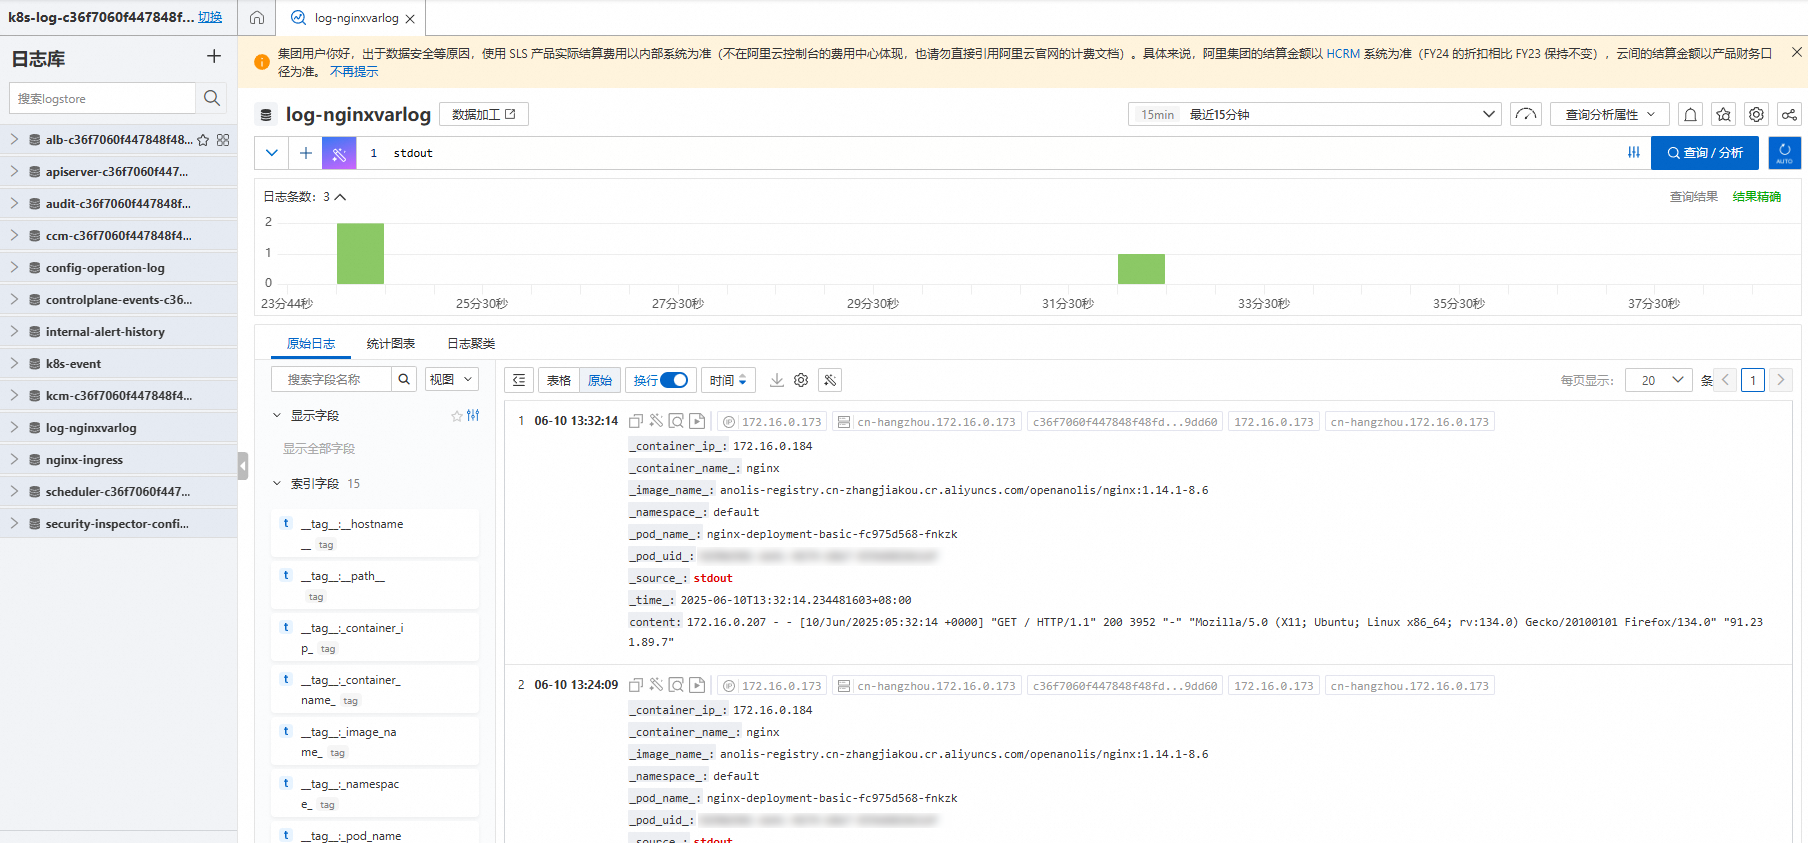Screen dimensions: 1808x843
Task: Select the tallest green histogram bar
Action: pos(360,253)
